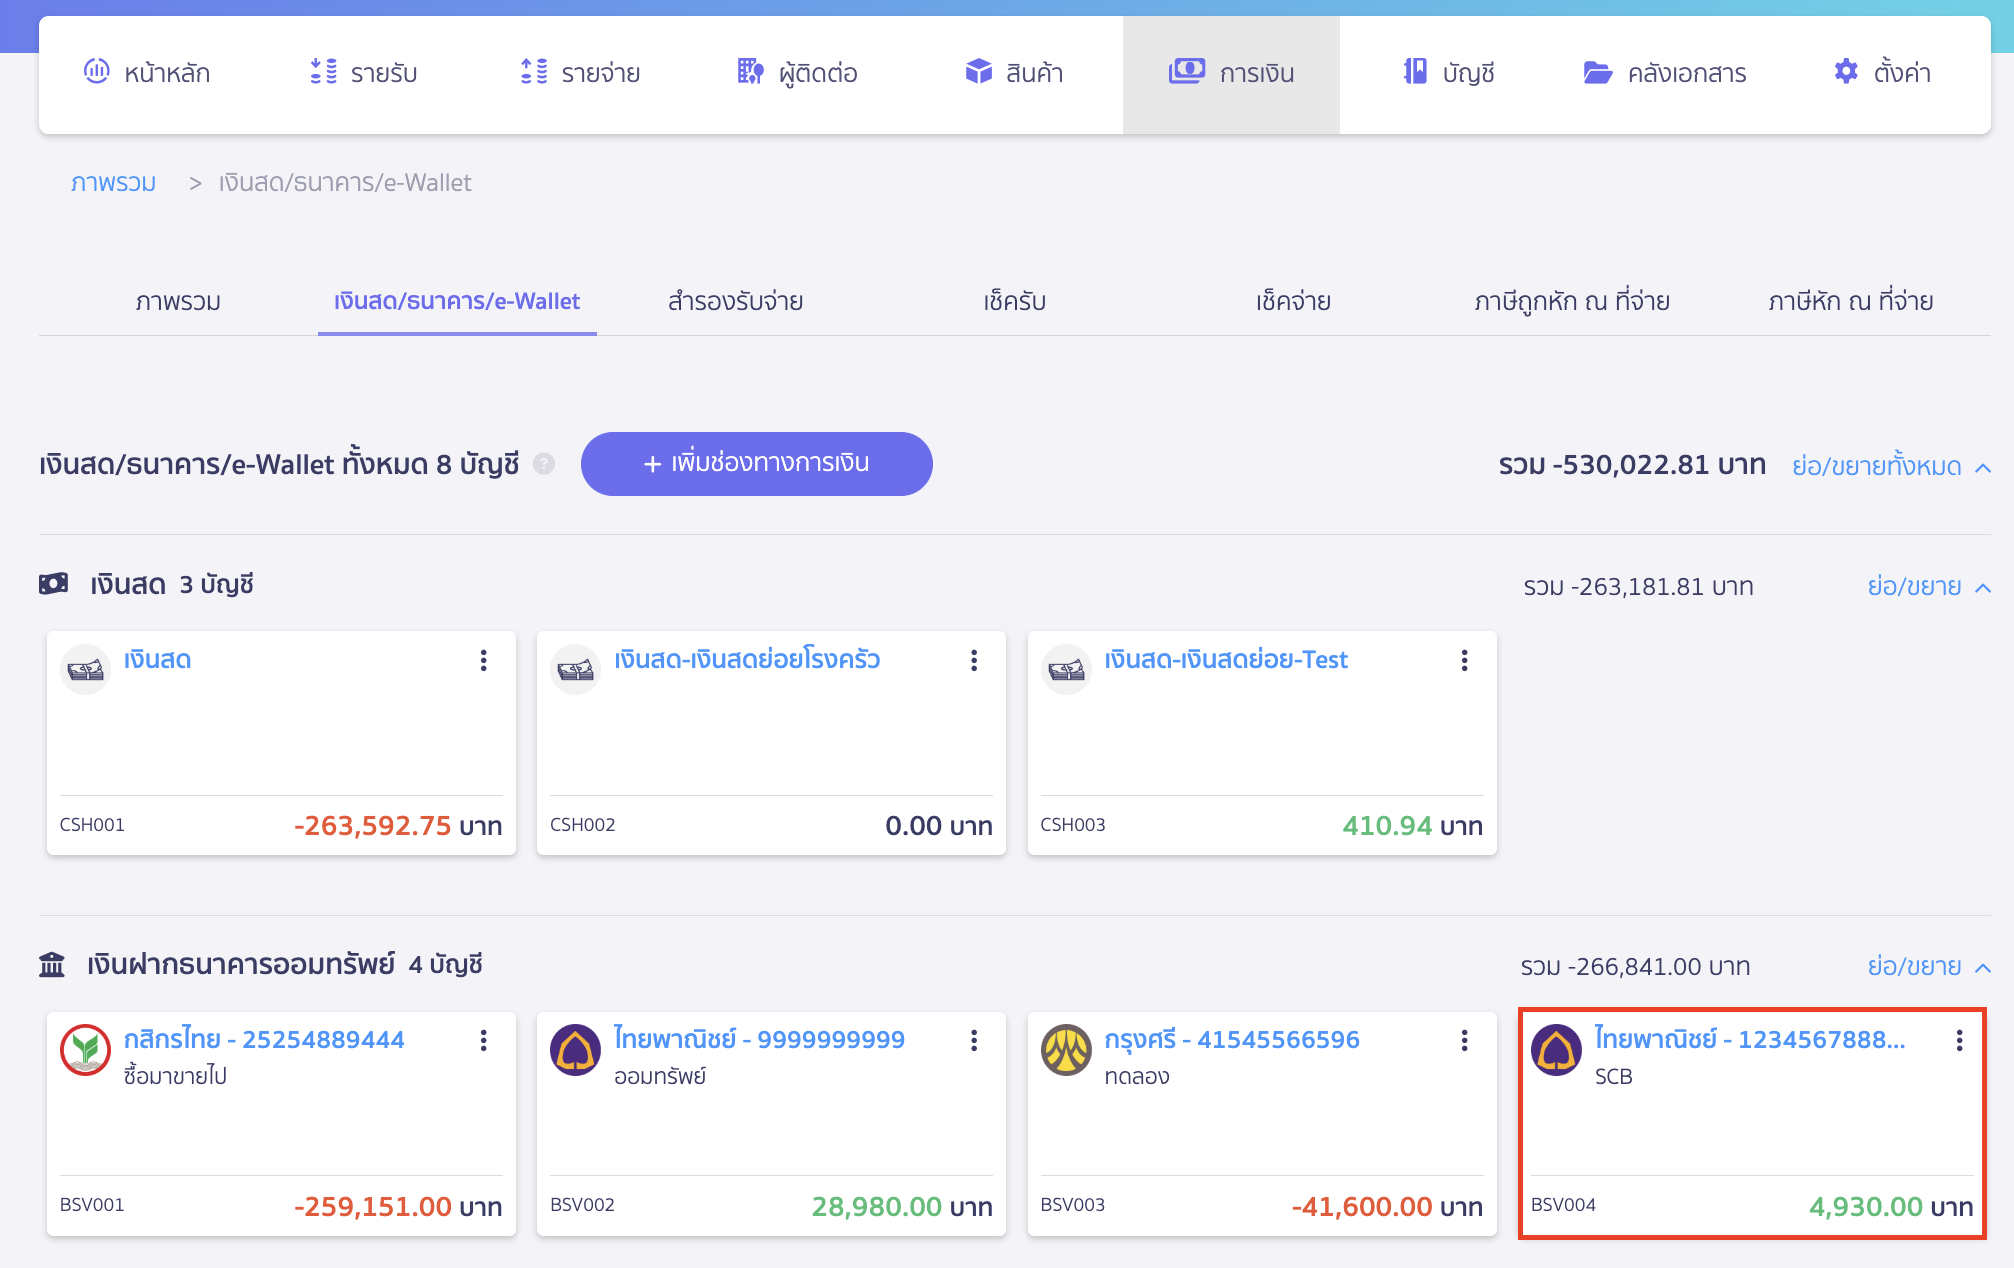
Task: Click three-dot menu on ไทยพาณิชย์ BSV004 card
Action: [x=1959, y=1041]
